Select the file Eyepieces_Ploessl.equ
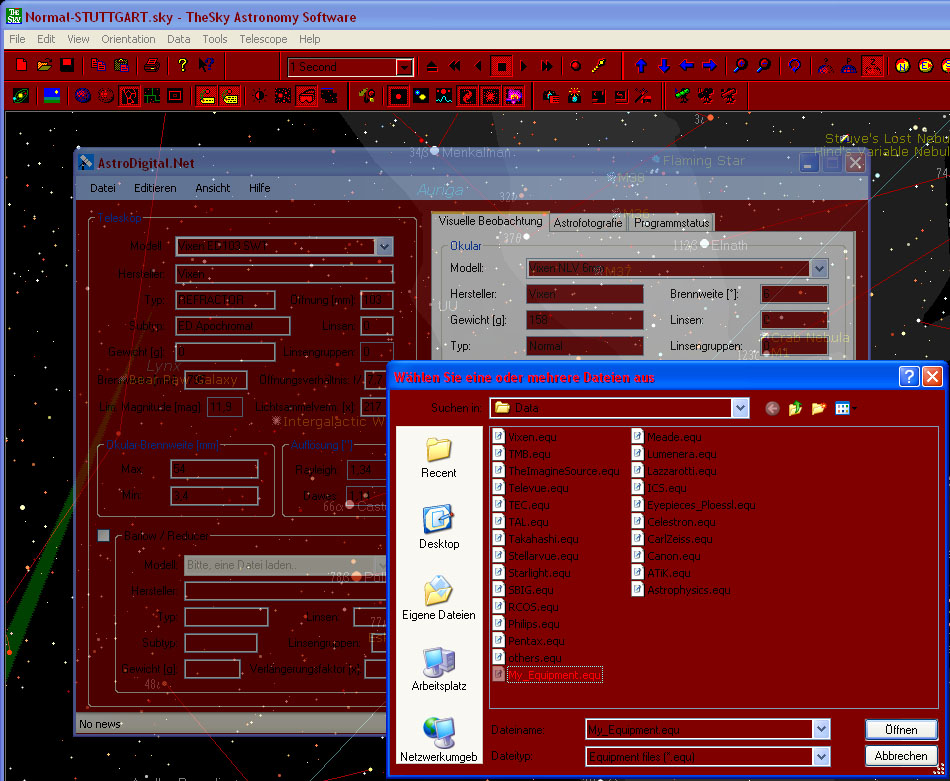The image size is (950, 781). 694,505
